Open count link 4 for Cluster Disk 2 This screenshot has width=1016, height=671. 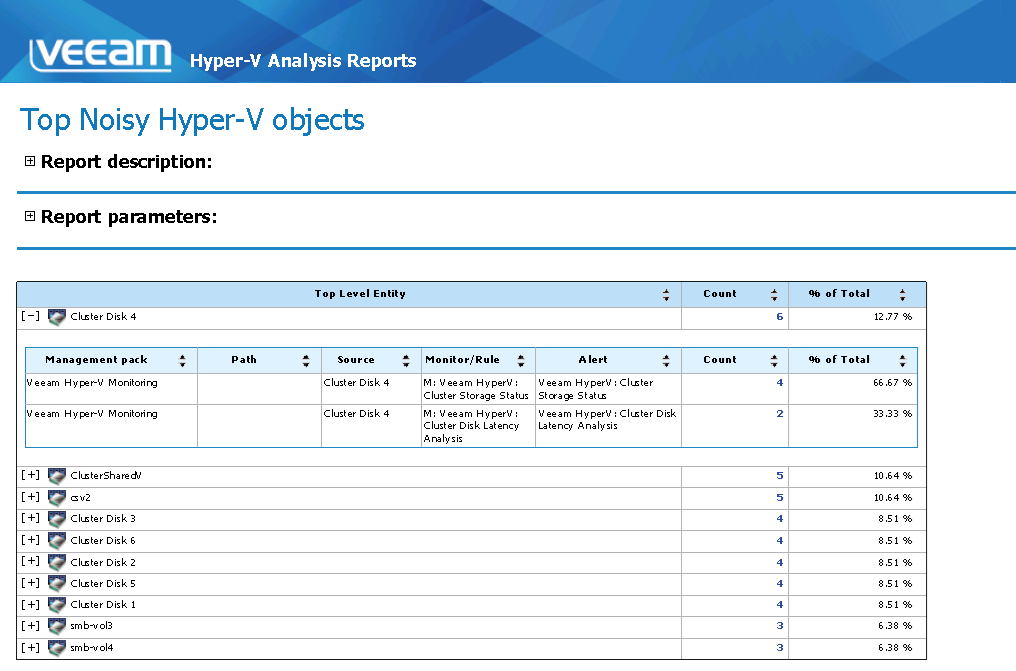779,562
